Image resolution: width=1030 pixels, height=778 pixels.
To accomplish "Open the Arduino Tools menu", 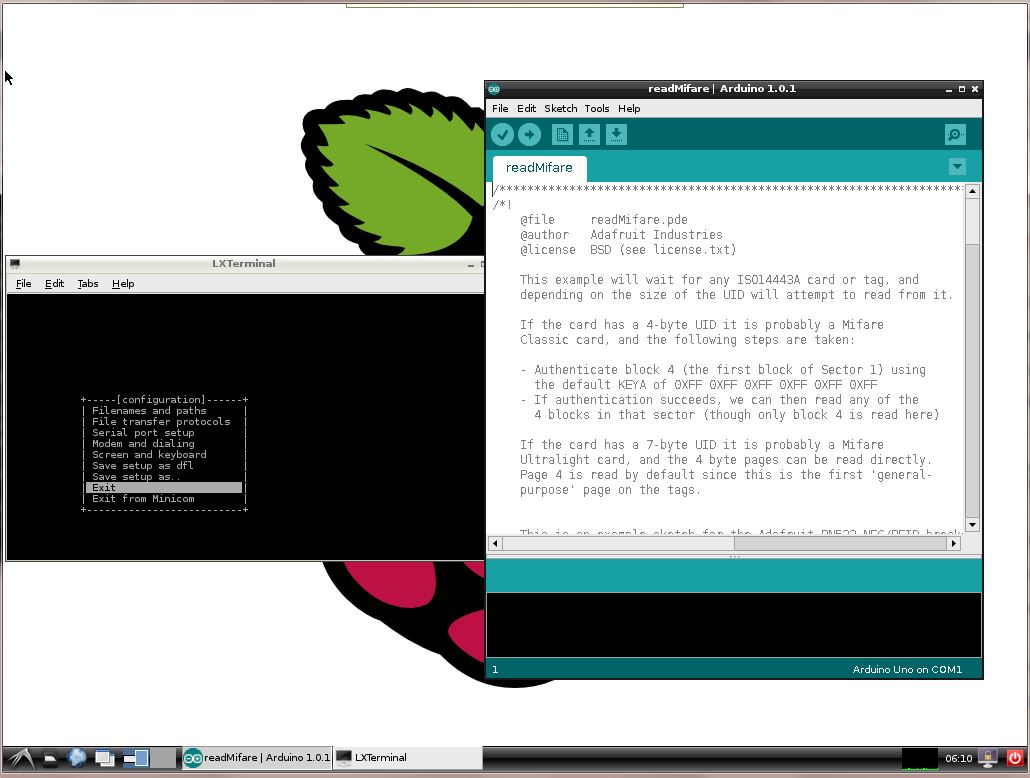I will pyautogui.click(x=596, y=108).
